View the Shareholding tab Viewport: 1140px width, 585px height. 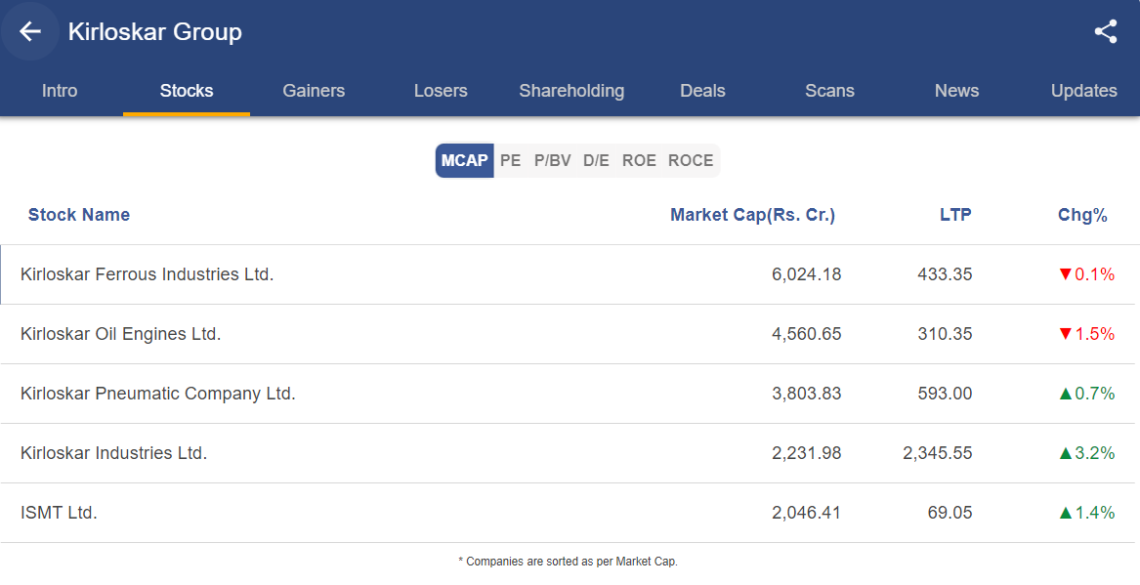571,91
